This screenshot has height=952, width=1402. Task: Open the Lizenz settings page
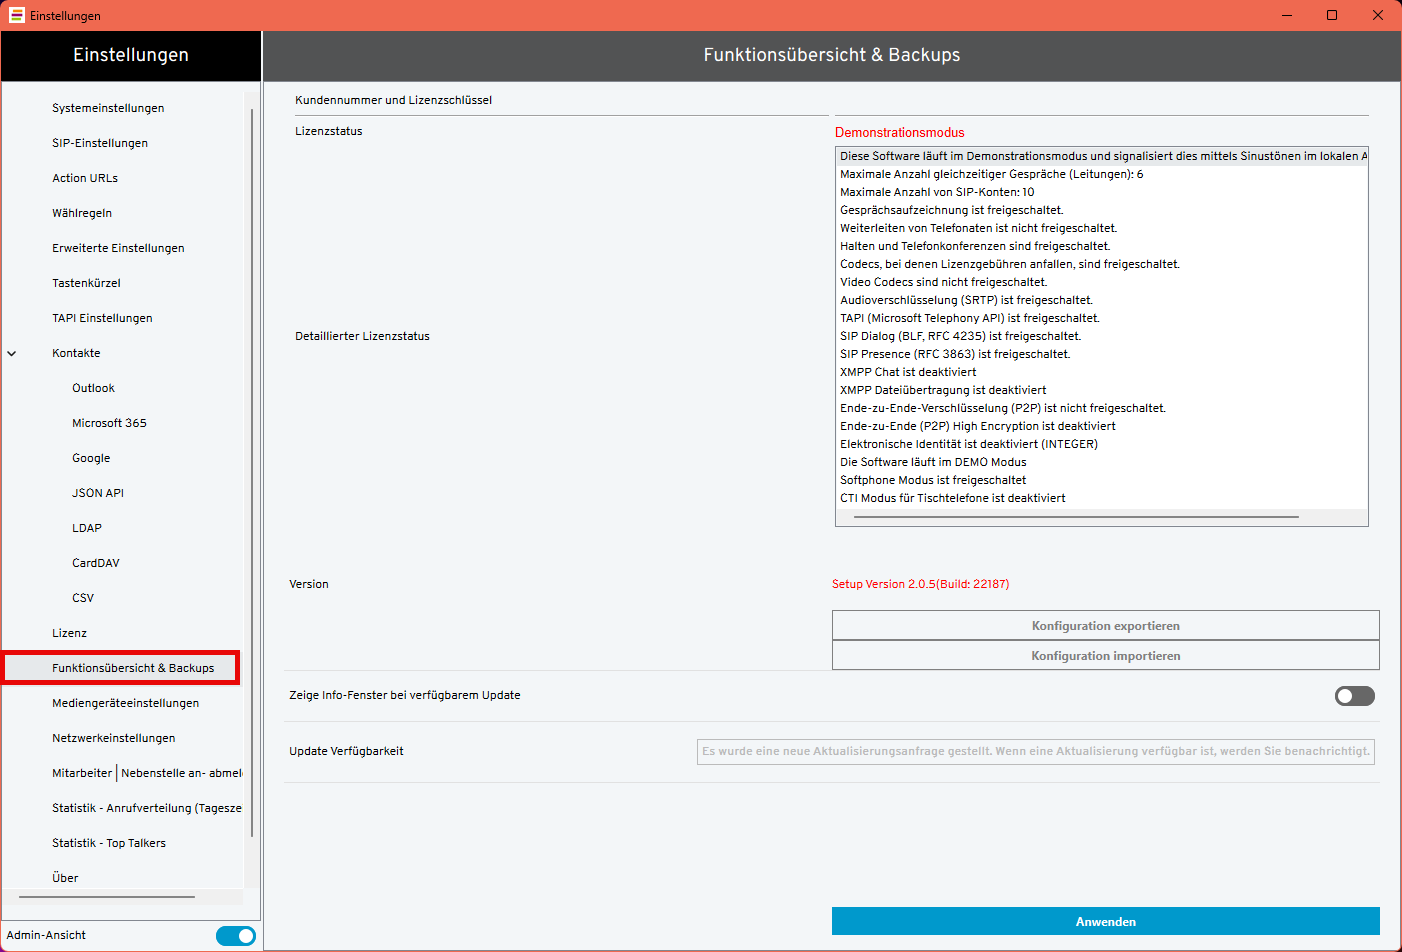point(69,633)
